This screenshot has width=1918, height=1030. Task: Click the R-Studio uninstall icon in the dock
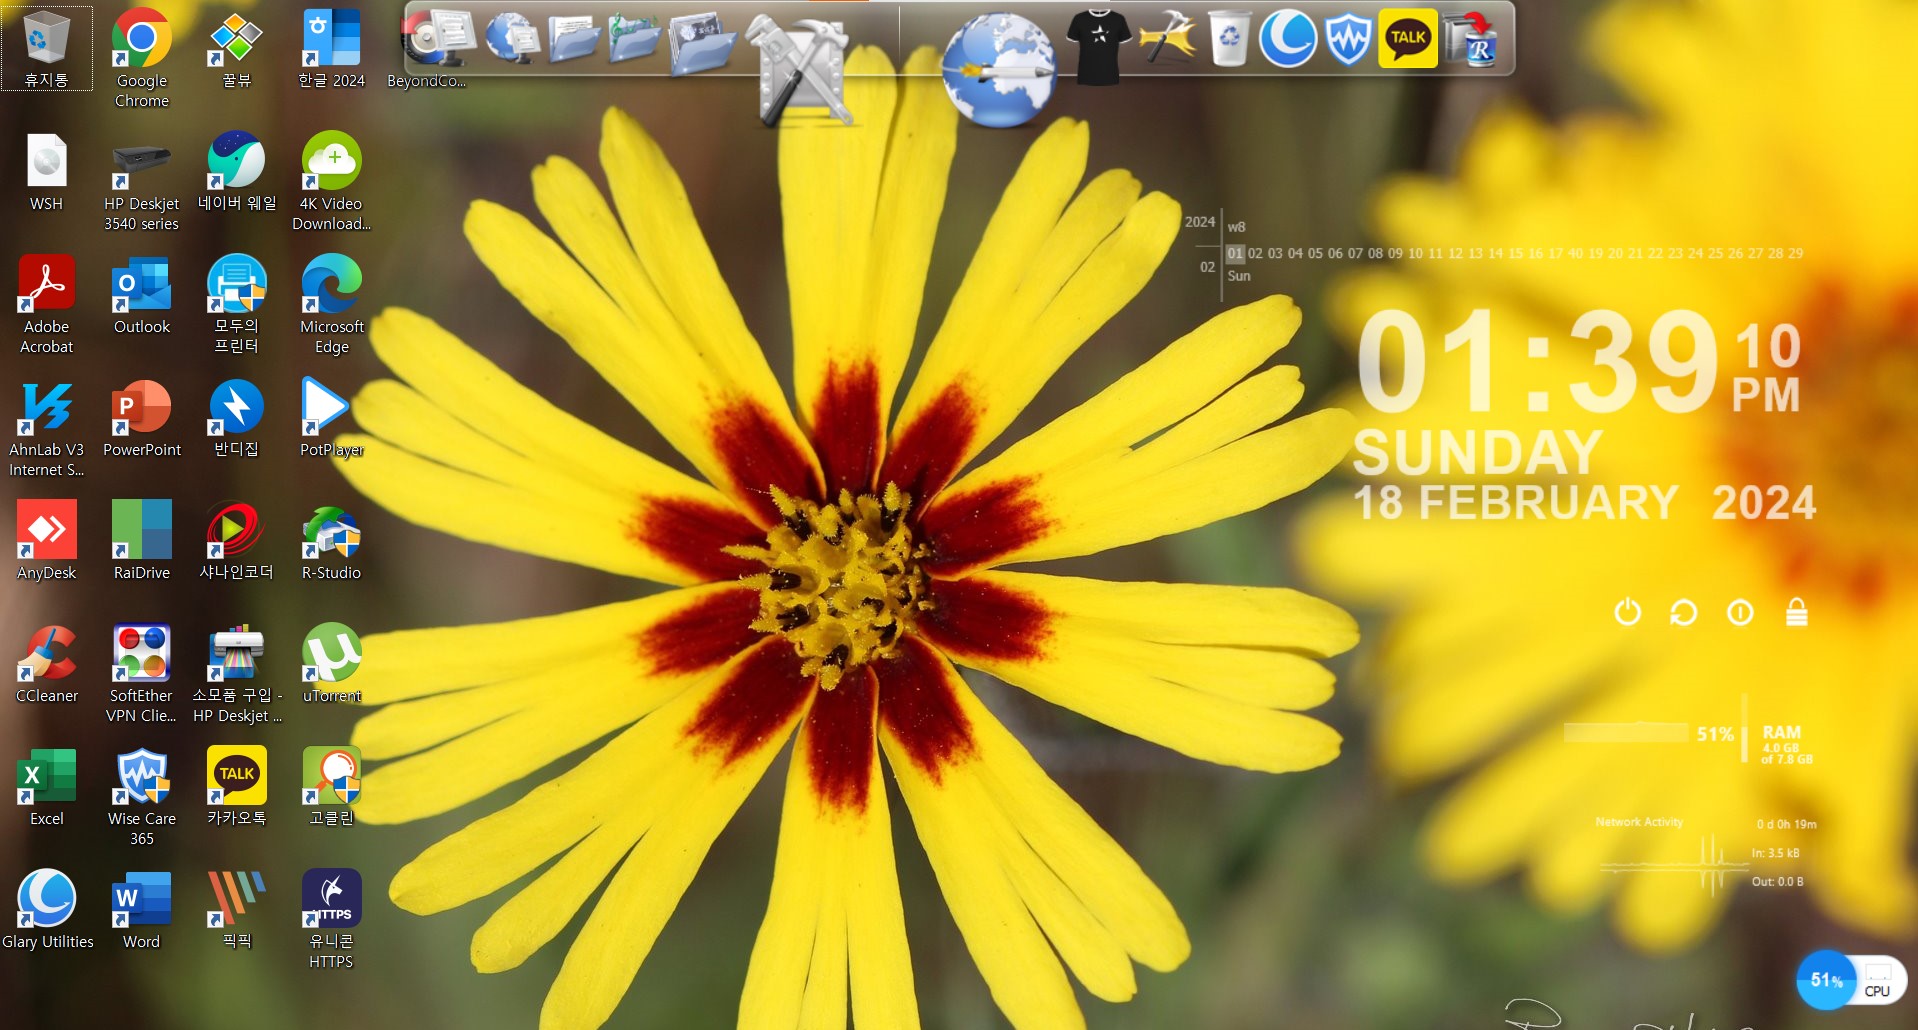[1472, 40]
